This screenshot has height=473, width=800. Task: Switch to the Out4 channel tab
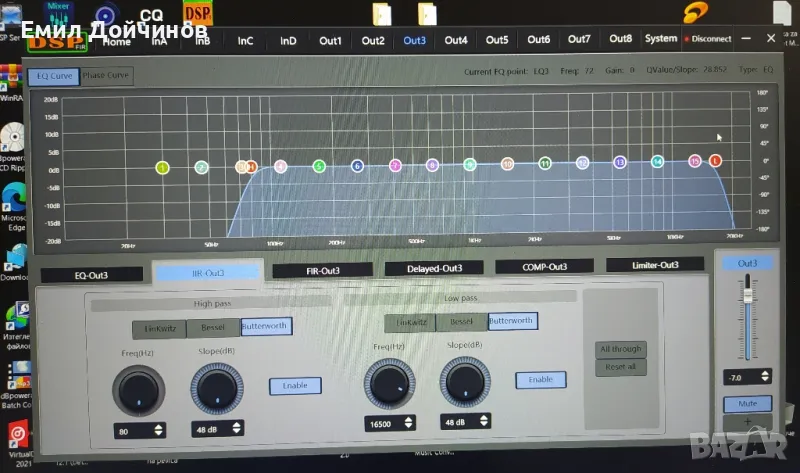(x=456, y=40)
